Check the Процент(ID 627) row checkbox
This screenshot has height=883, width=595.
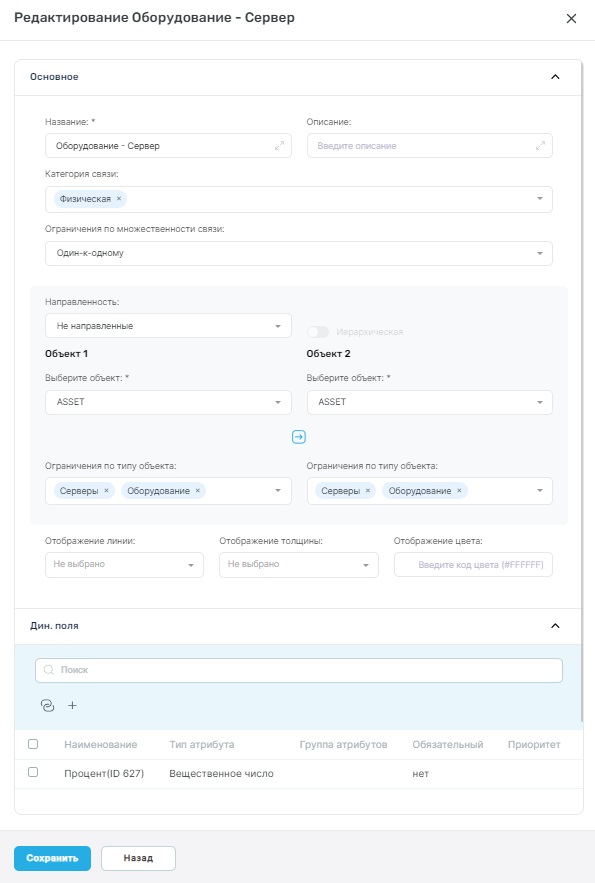coord(33,772)
